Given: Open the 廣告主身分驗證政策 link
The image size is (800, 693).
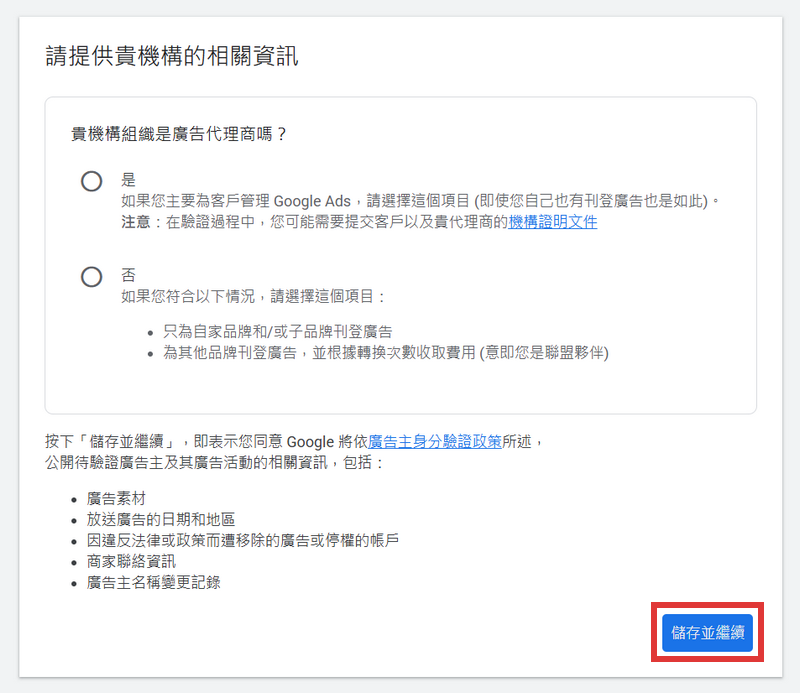Looking at the screenshot, I should [435, 441].
